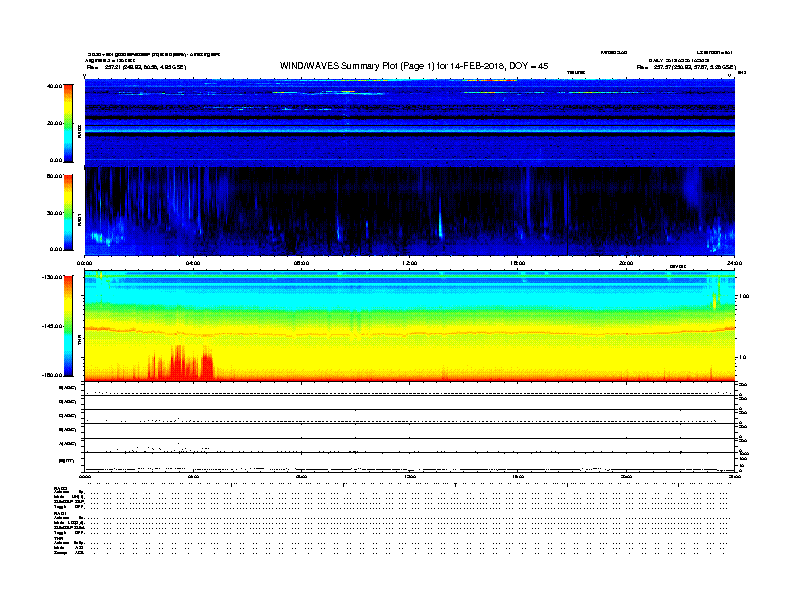Click the bright cyan spike in RAD1 panel
Image resolution: width=792 pixels, height=612 pixels.
click(x=440, y=222)
